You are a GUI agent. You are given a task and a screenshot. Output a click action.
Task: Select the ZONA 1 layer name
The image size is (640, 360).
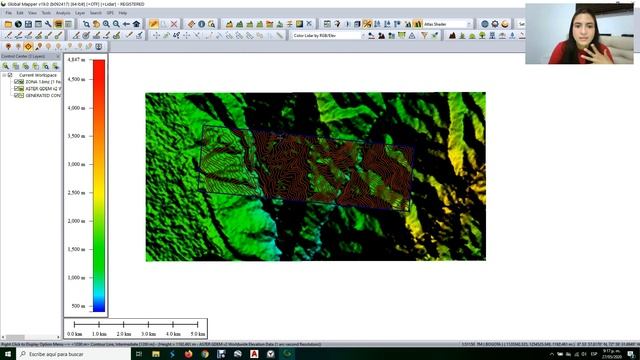tap(43, 82)
